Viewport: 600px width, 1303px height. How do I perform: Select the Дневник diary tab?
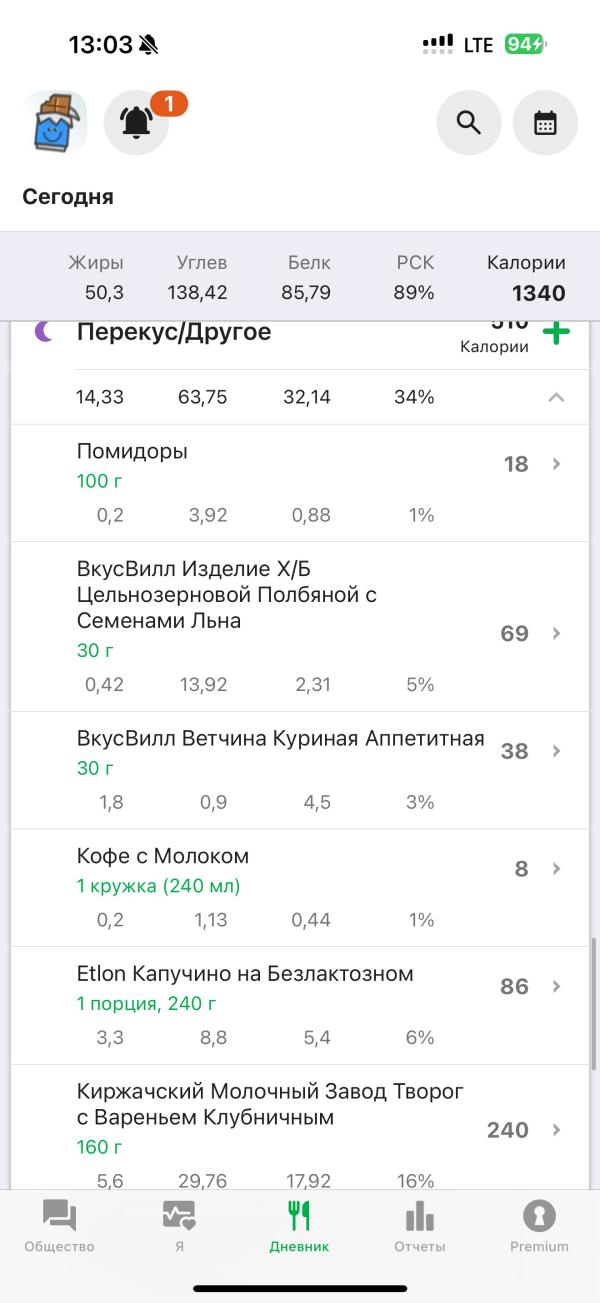[299, 1227]
